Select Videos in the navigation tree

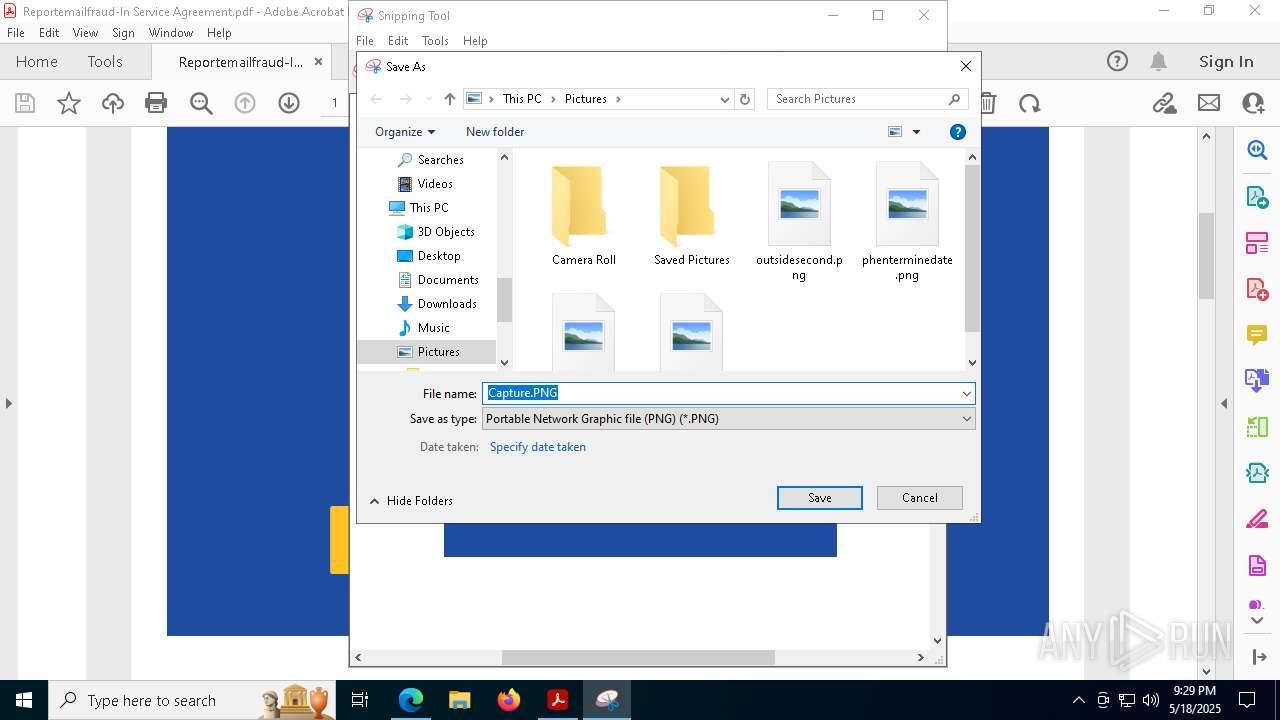[425, 184]
